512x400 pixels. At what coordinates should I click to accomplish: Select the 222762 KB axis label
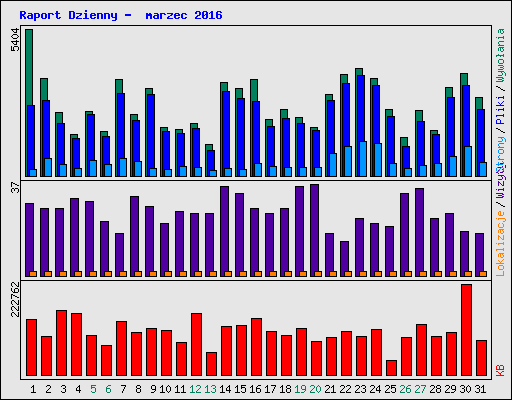[15, 299]
